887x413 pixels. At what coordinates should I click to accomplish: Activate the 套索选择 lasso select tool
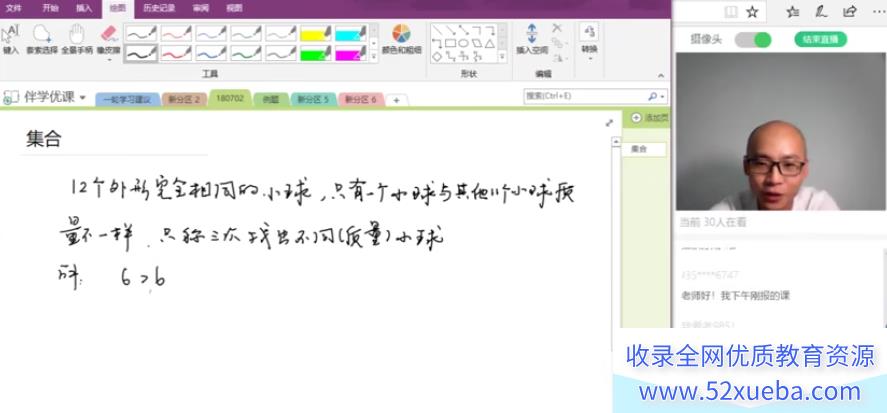click(x=42, y=39)
